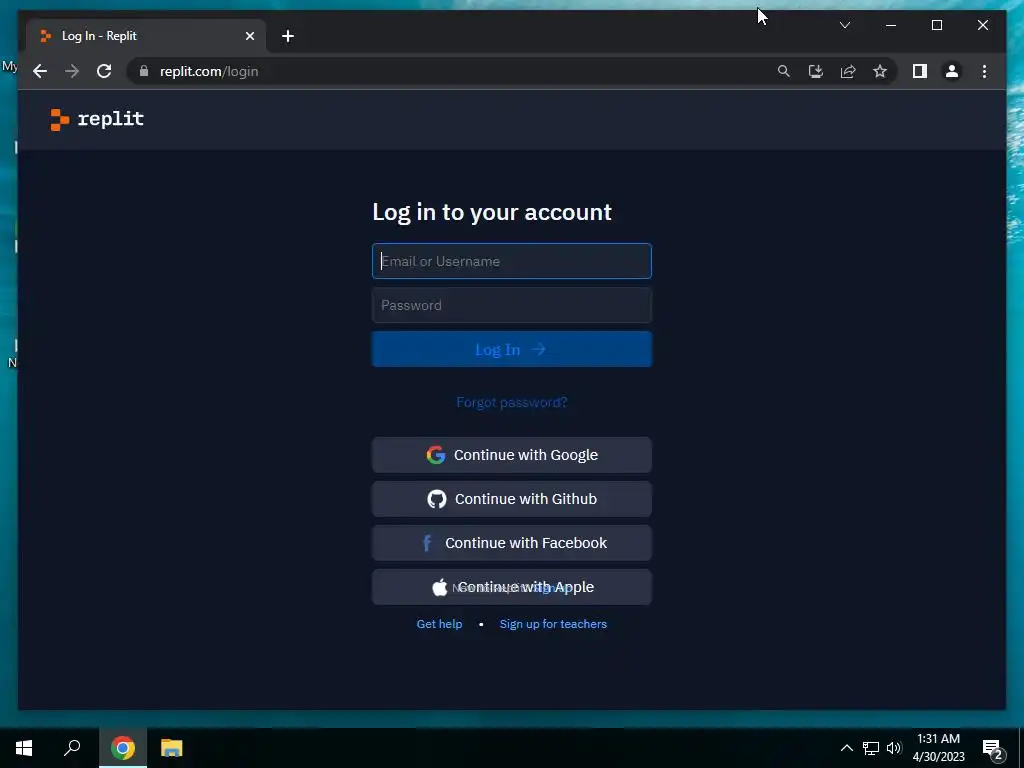Image resolution: width=1024 pixels, height=768 pixels.
Task: Click the address bar URL replit.com/login
Action: pyautogui.click(x=209, y=71)
